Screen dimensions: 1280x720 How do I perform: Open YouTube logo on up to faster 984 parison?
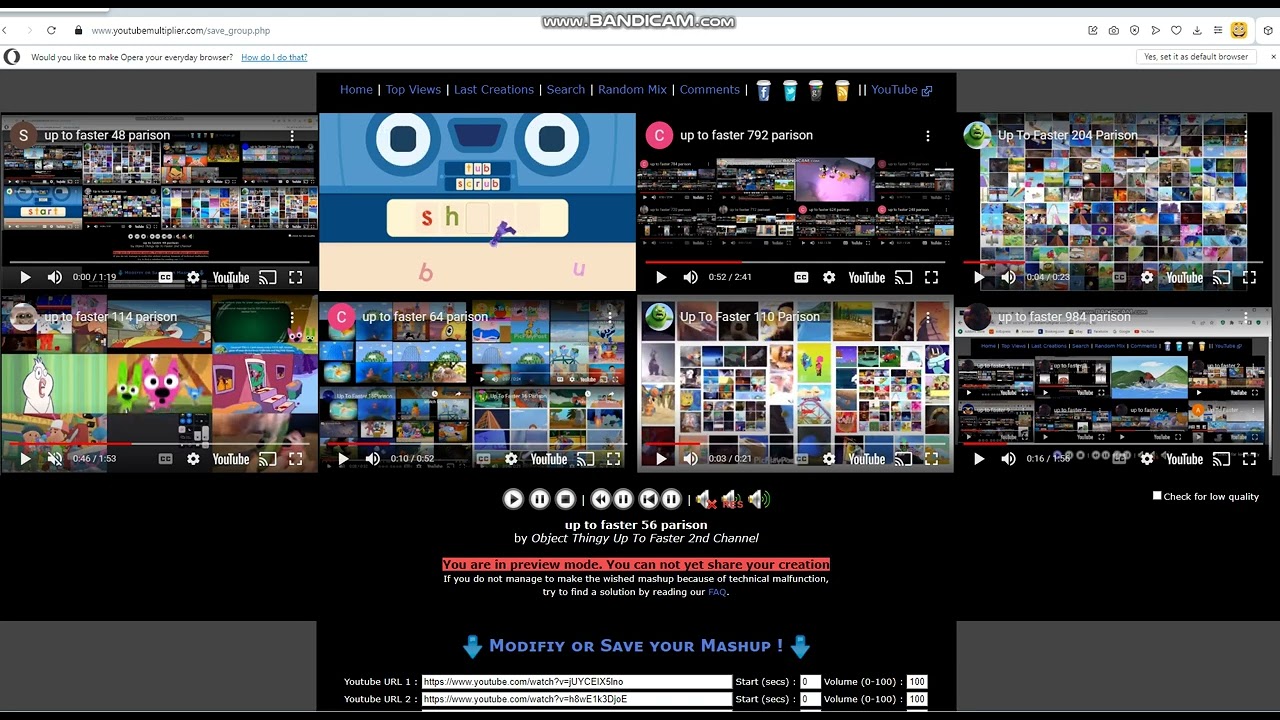(x=1184, y=459)
